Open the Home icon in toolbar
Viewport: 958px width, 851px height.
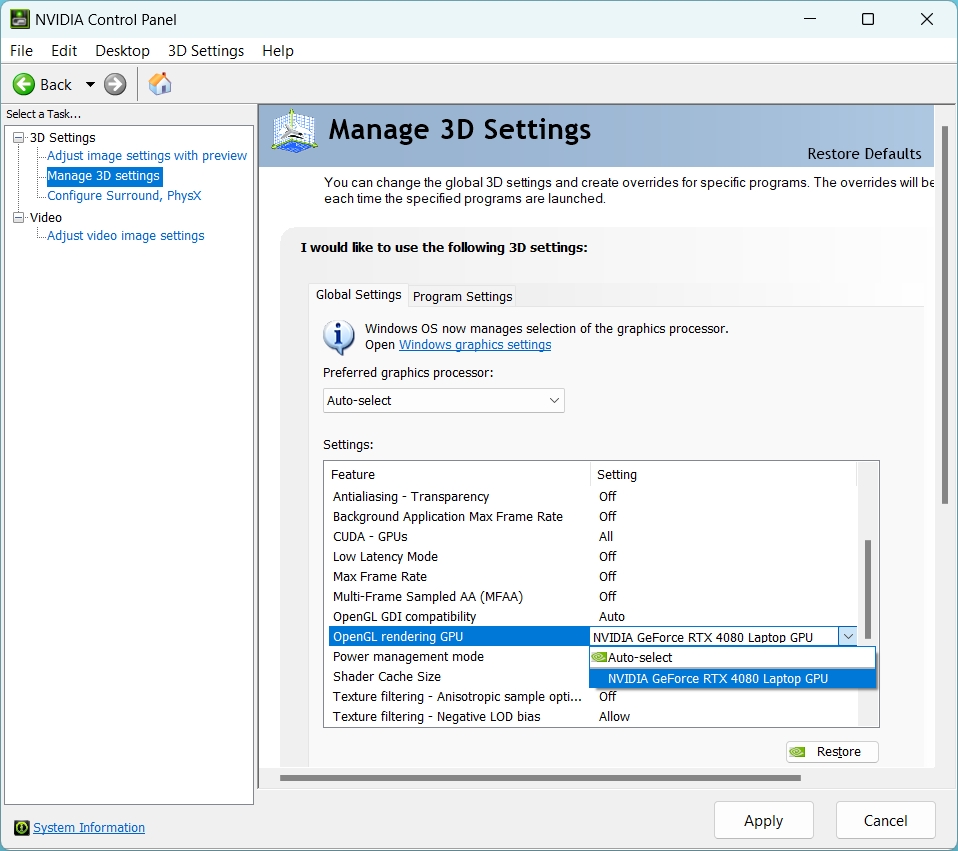[x=160, y=84]
